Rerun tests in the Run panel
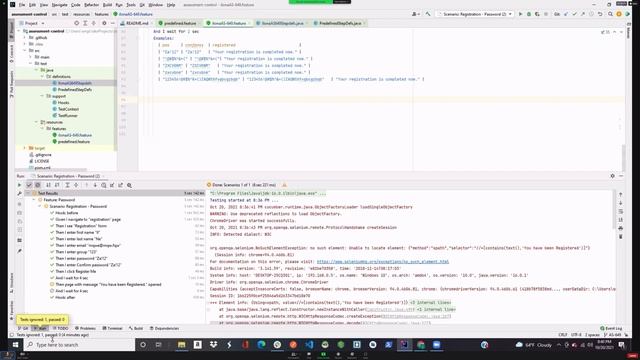This screenshot has width=640, height=360. 19,185
